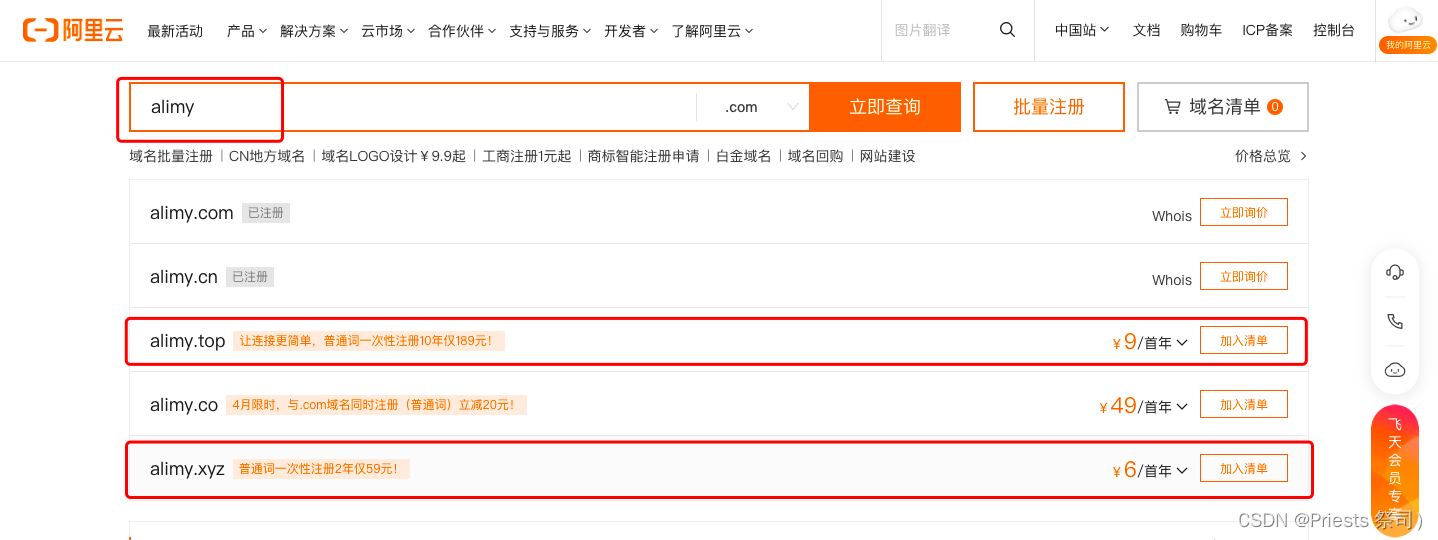The height and width of the screenshot is (540, 1438).
Task: Add alimy.co to list with 加入清单
Action: (x=1244, y=404)
